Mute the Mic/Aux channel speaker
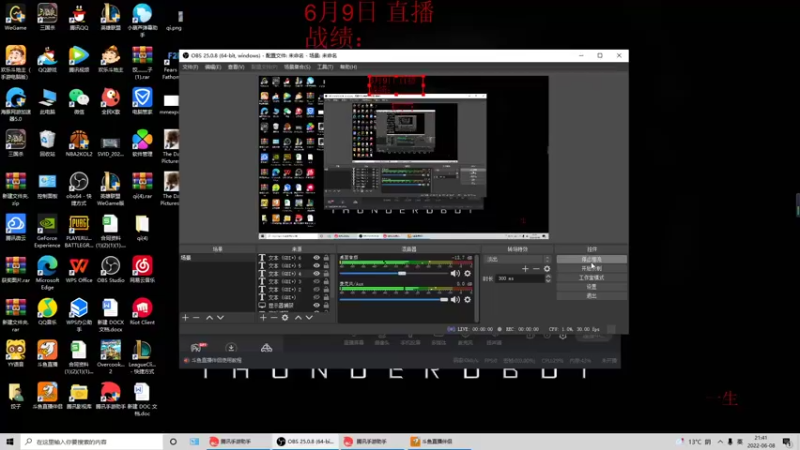Viewport: 800px width, 450px height. pyautogui.click(x=455, y=299)
